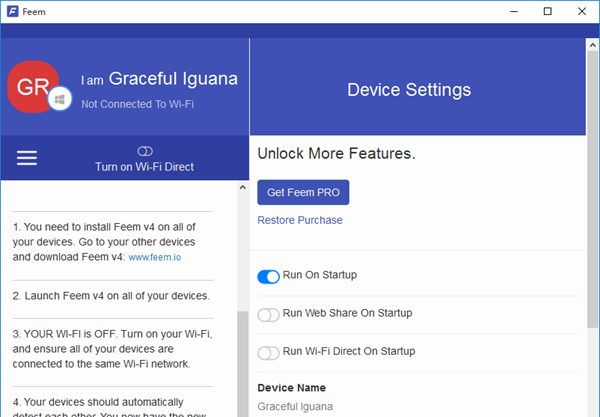Enable Run Wi-Fi Direct On Startup
Viewport: 600px width, 417px height.
pyautogui.click(x=268, y=353)
